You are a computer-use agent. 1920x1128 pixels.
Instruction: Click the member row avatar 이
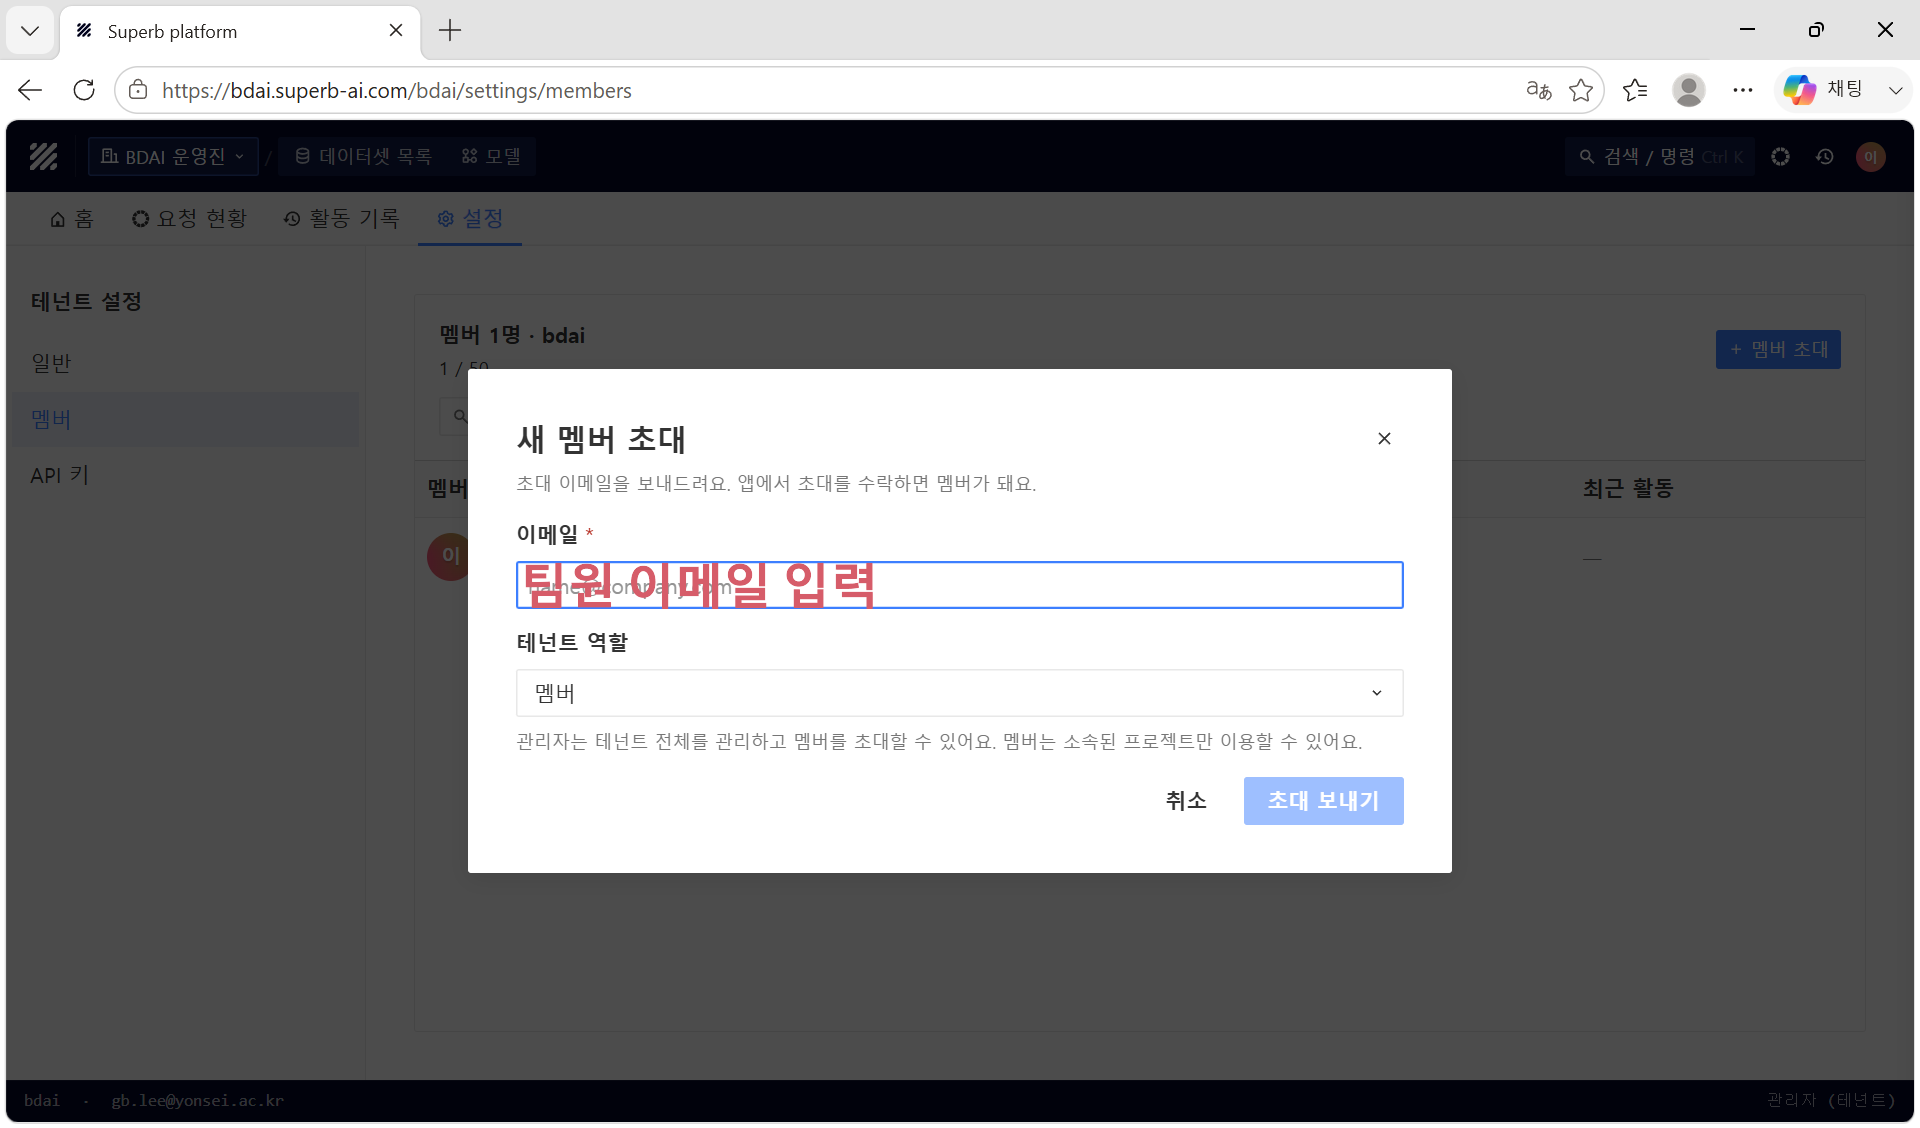click(449, 556)
